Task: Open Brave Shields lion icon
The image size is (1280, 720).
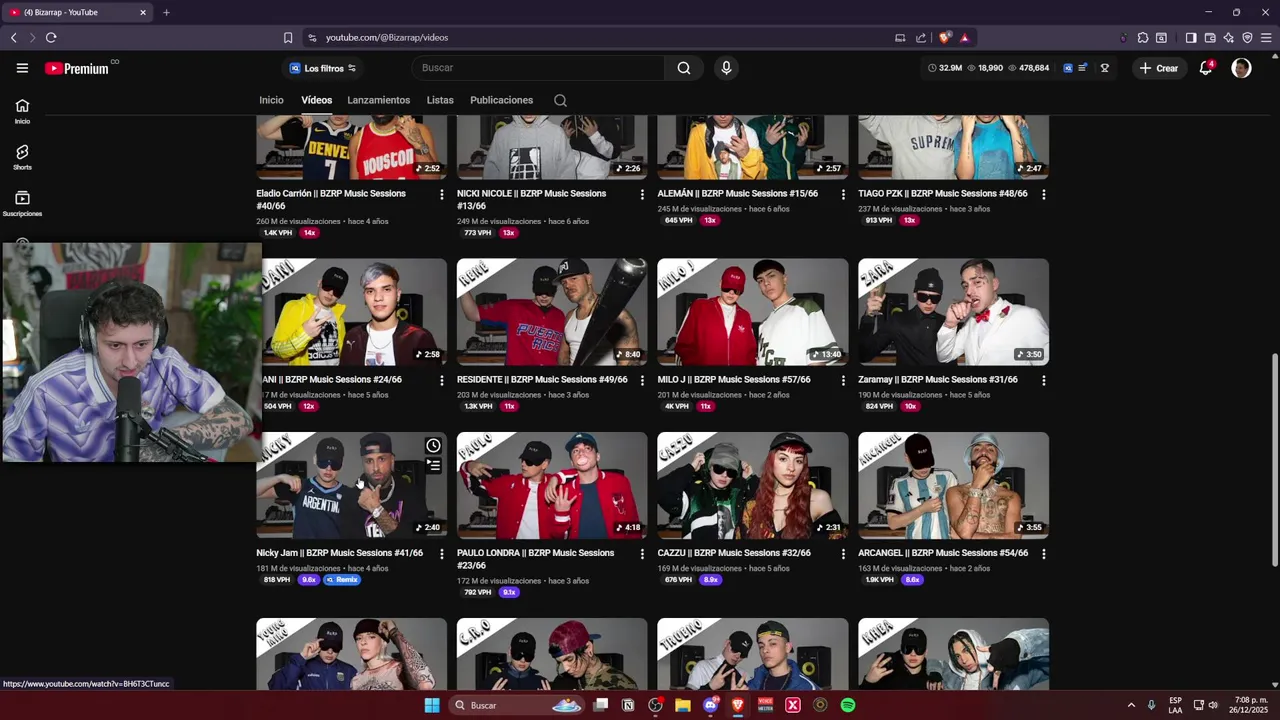Action: click(944, 38)
